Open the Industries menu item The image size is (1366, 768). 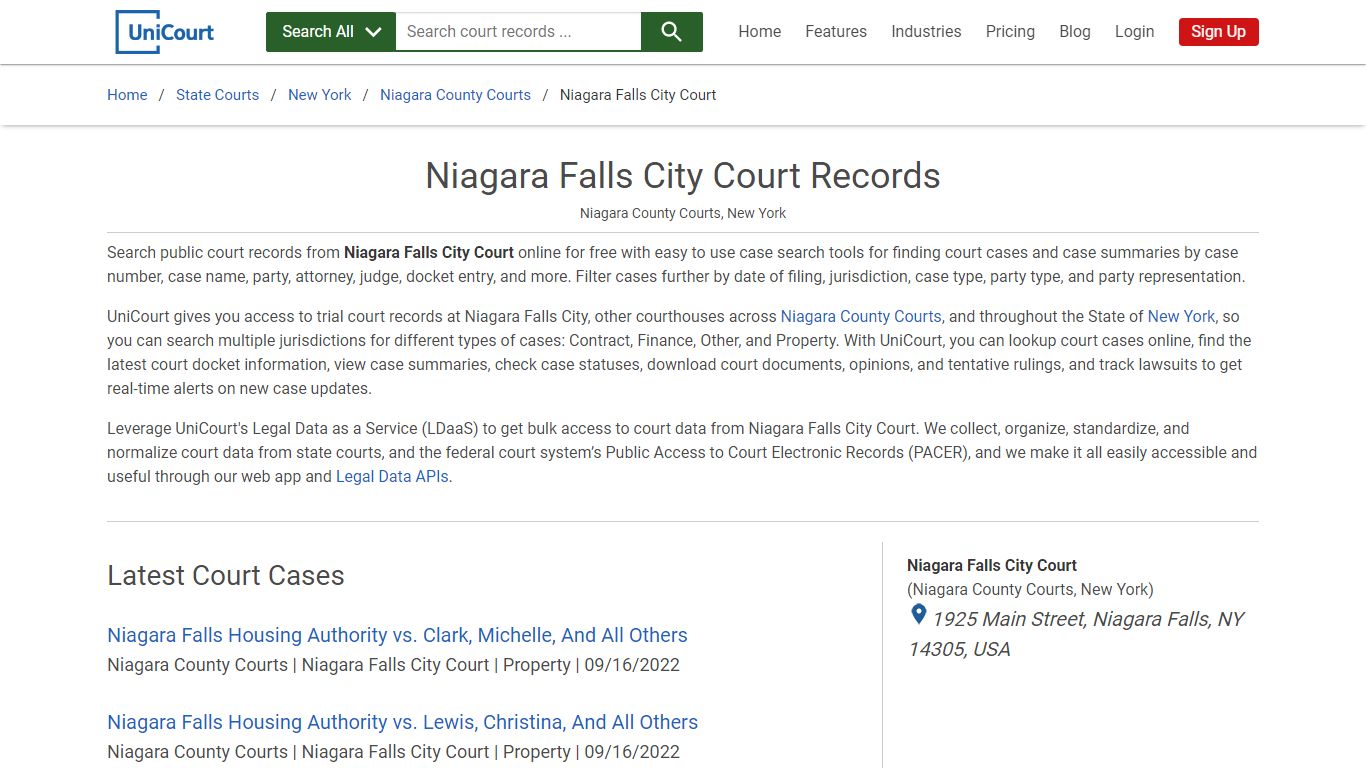point(926,32)
